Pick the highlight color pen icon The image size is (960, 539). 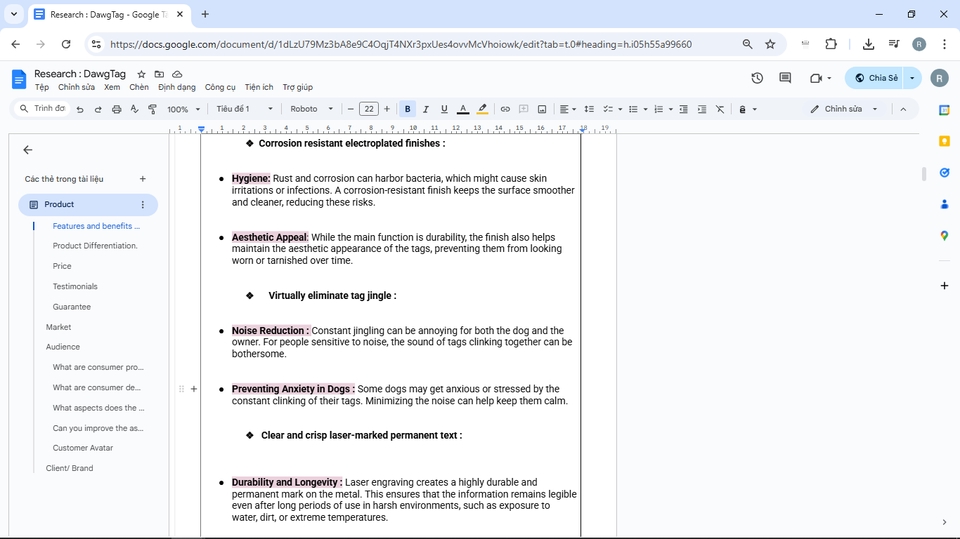(482, 109)
